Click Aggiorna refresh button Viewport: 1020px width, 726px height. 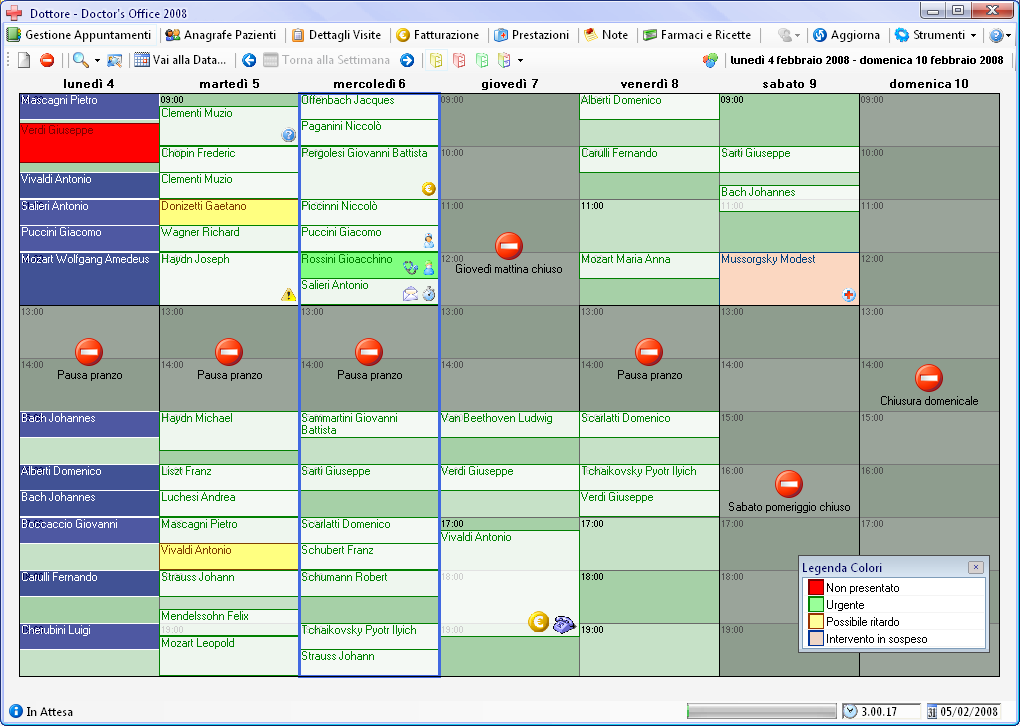click(846, 35)
